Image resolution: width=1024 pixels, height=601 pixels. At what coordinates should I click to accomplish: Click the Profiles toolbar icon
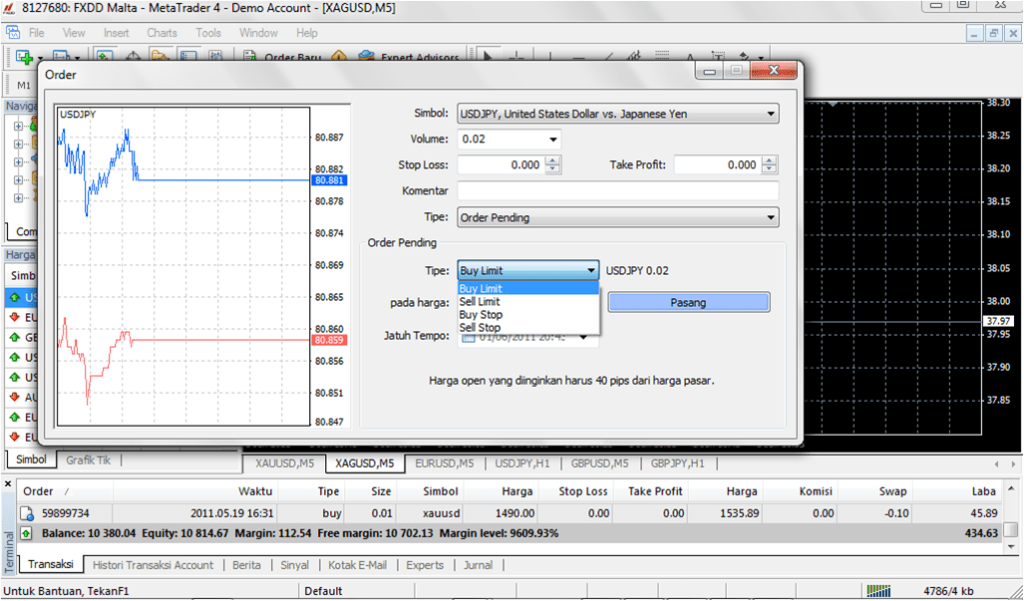point(61,57)
